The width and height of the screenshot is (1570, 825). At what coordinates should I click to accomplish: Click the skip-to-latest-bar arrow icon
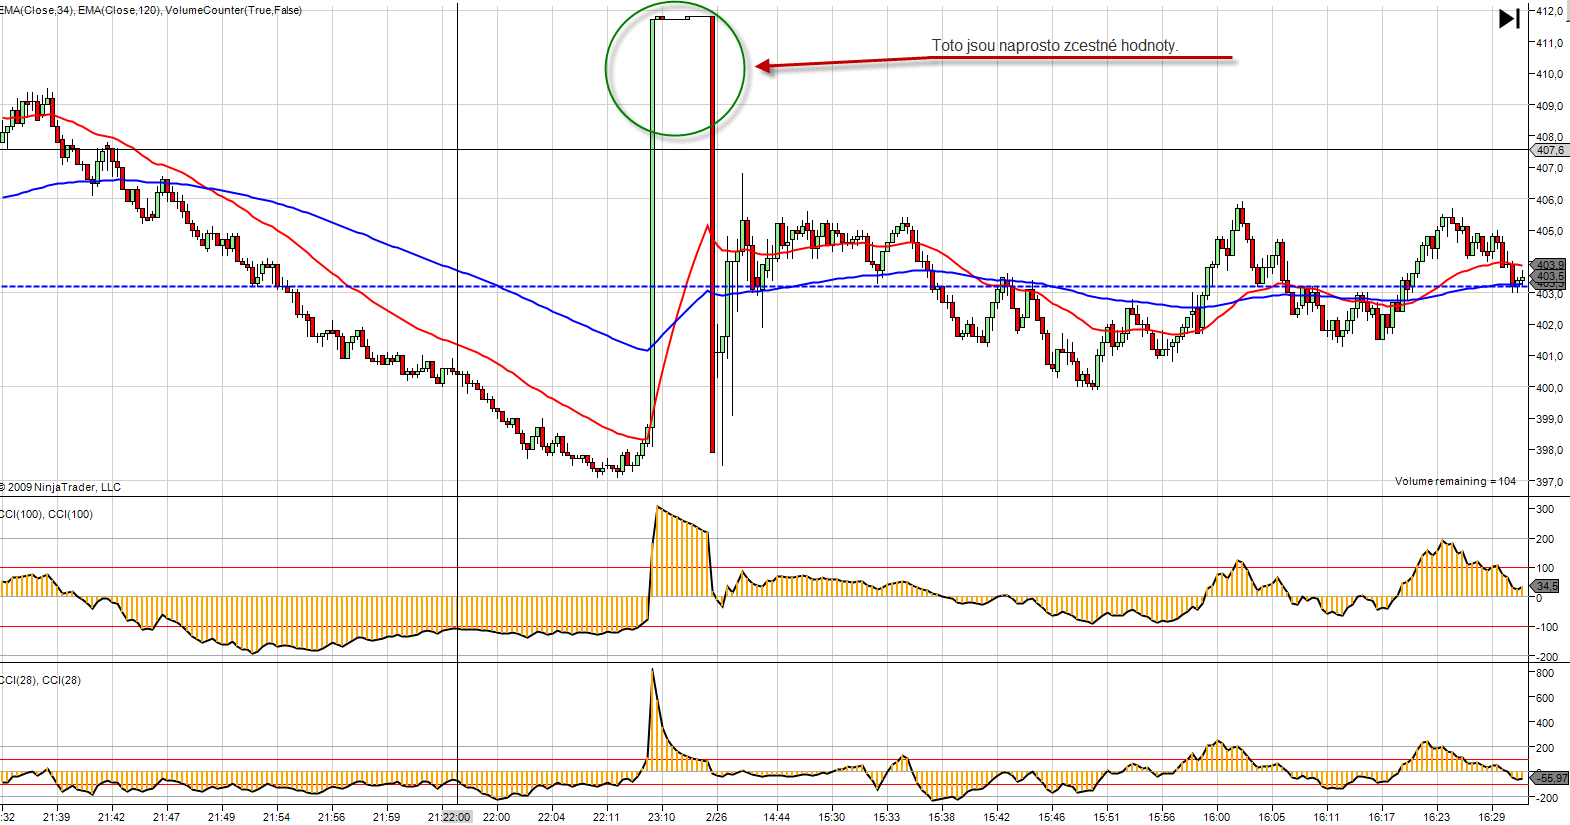(1509, 18)
